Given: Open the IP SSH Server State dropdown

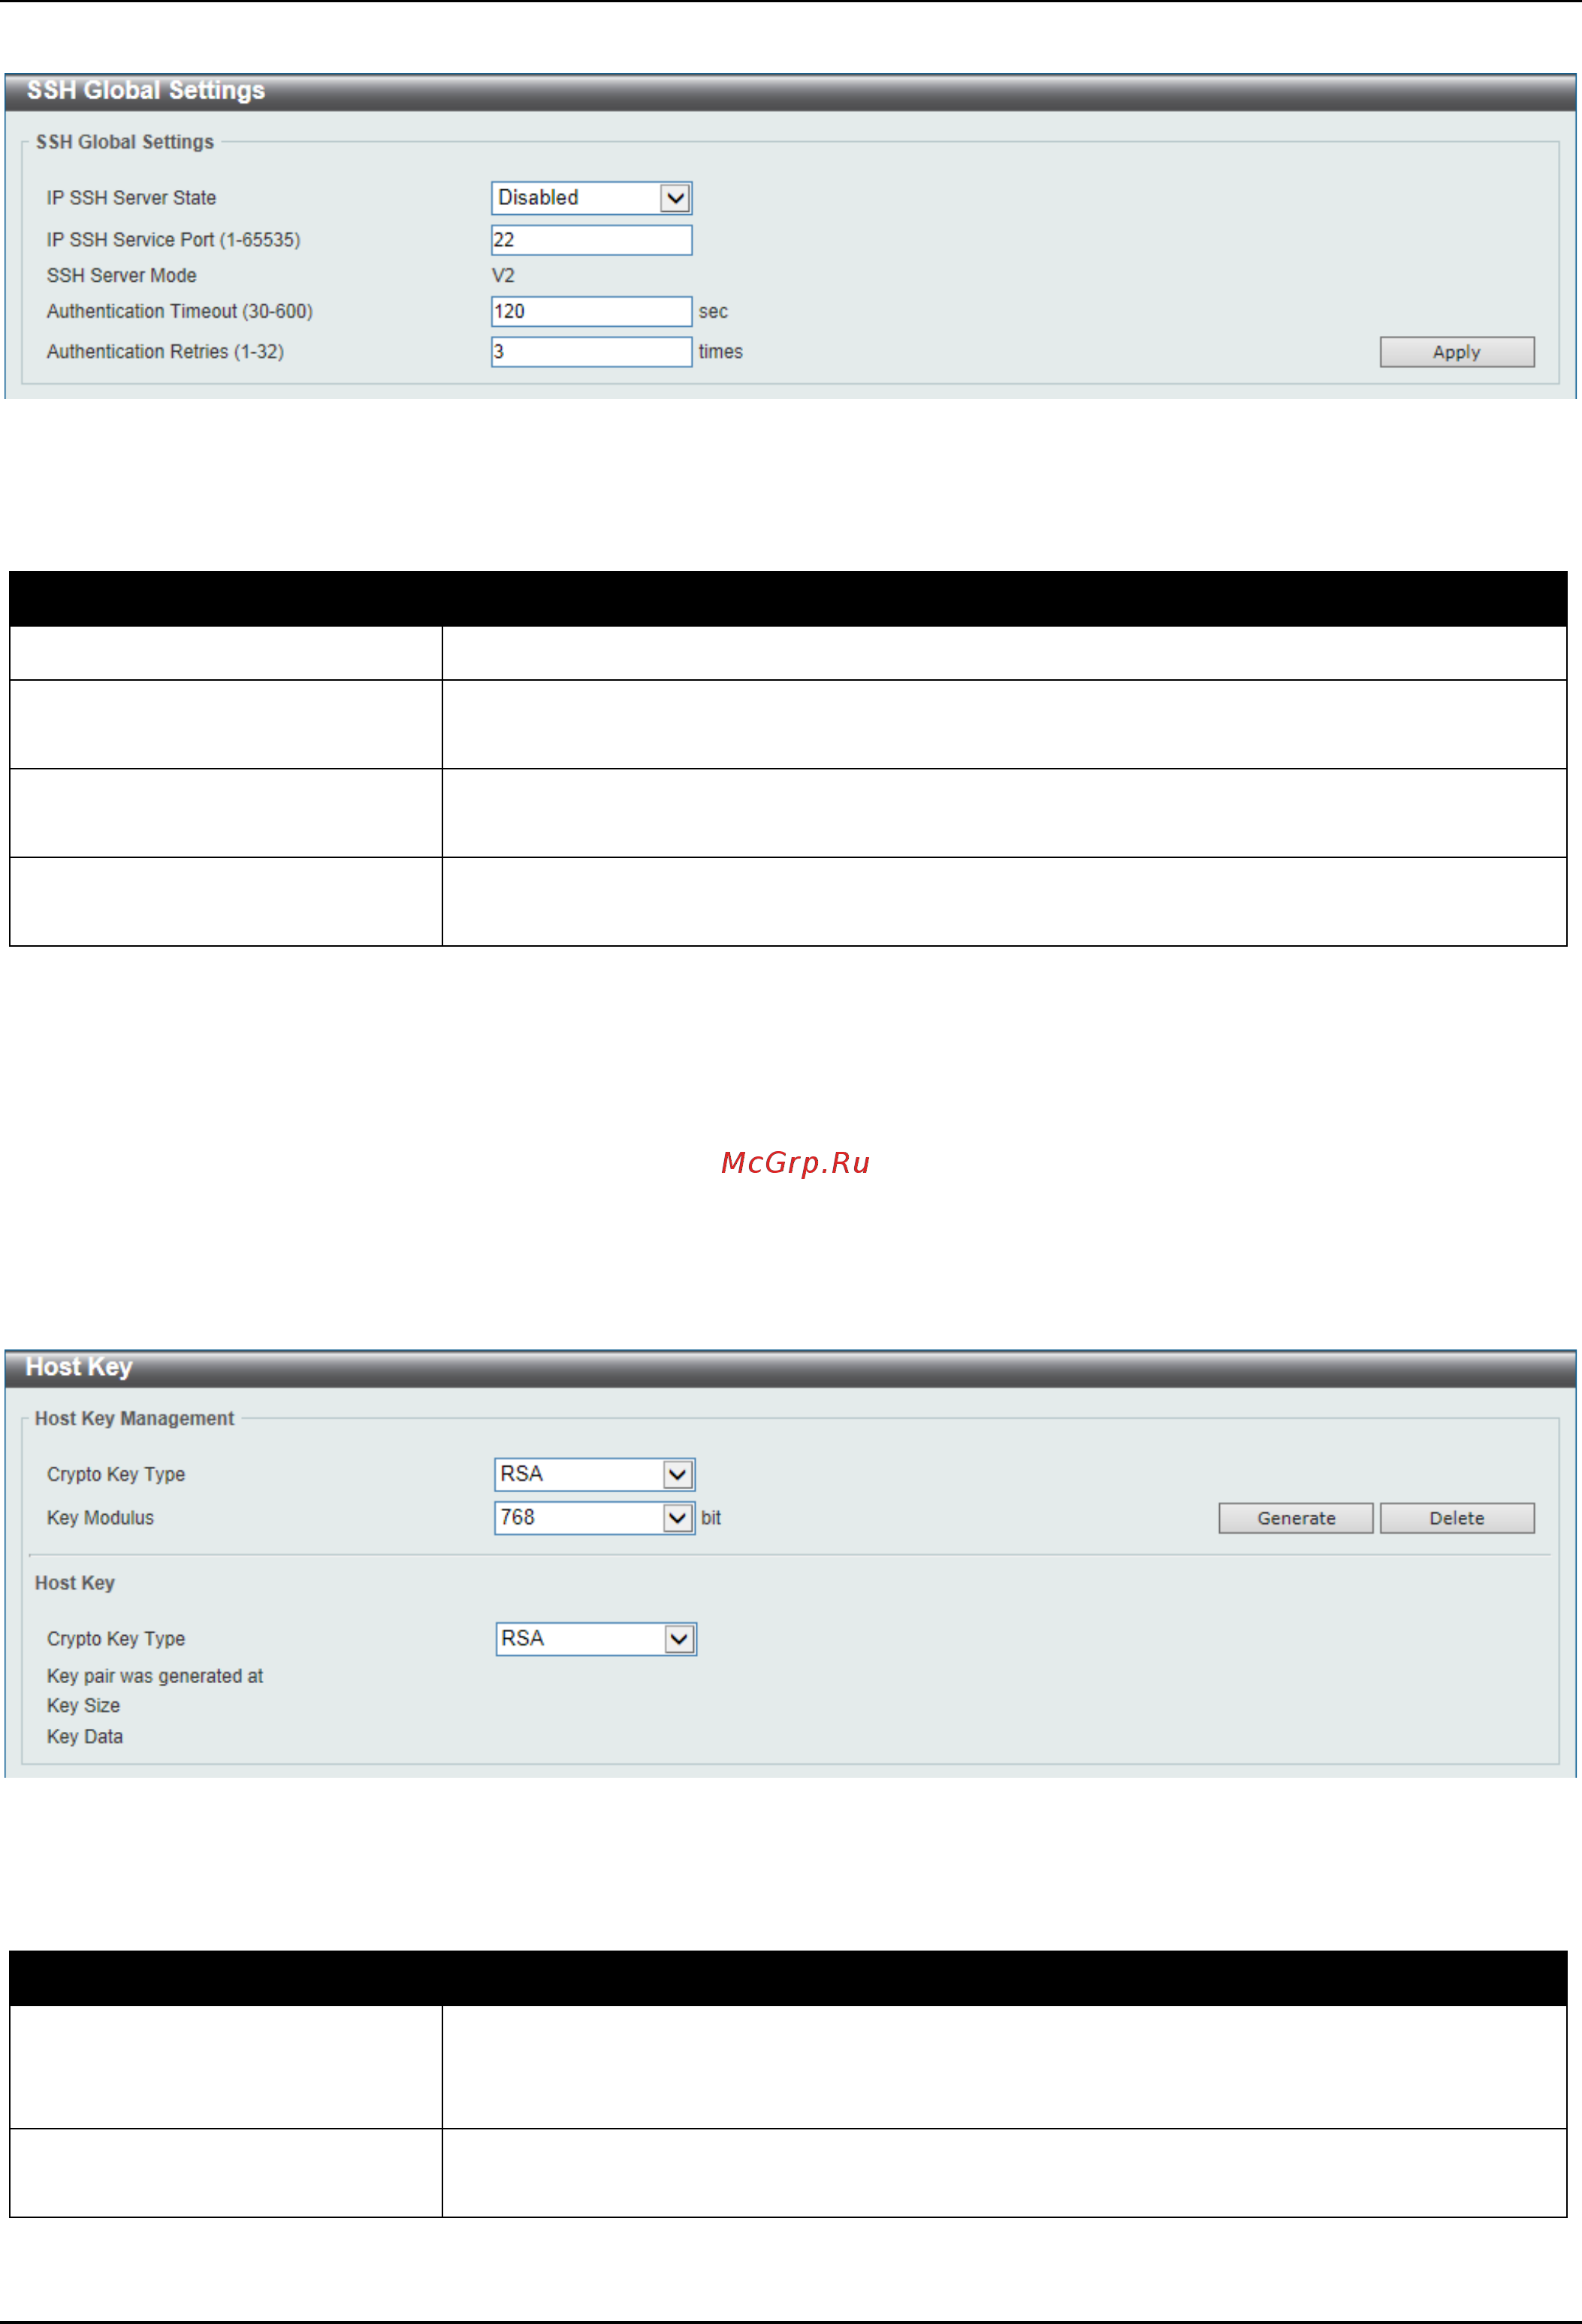Looking at the screenshot, I should pos(591,198).
